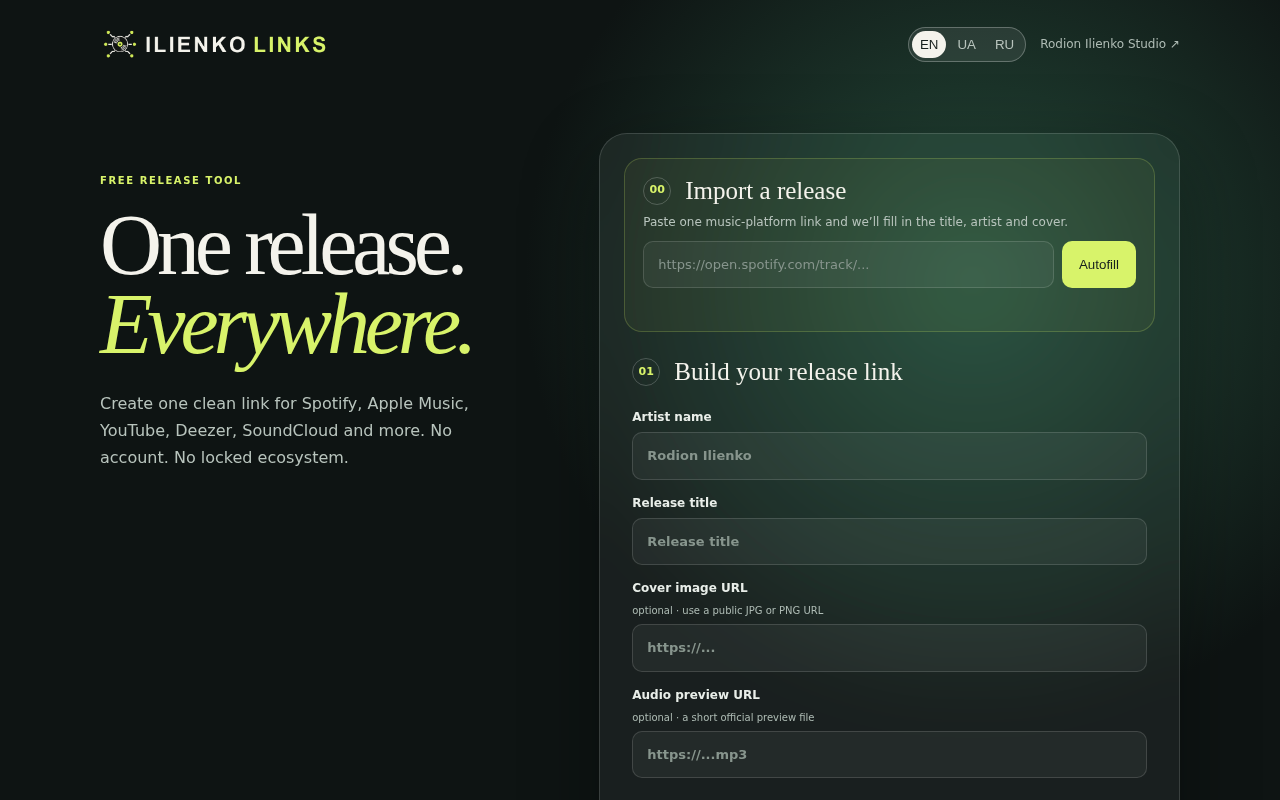Click the Cover image URL field
Screen dimensions: 1280x800
click(889, 648)
